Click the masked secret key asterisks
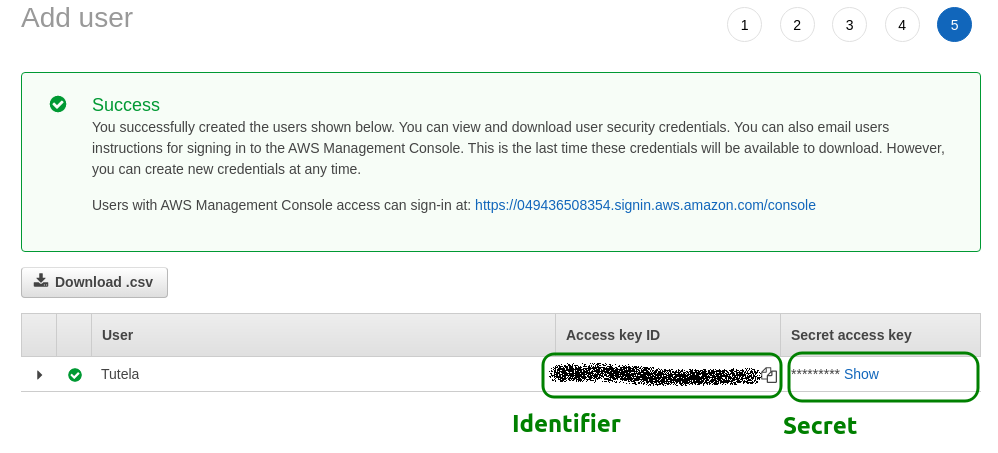Screen dimensions: 998x453 (x=815, y=373)
